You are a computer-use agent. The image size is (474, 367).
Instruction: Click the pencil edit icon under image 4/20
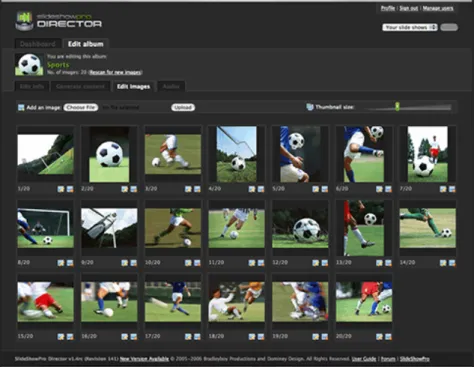(x=252, y=189)
